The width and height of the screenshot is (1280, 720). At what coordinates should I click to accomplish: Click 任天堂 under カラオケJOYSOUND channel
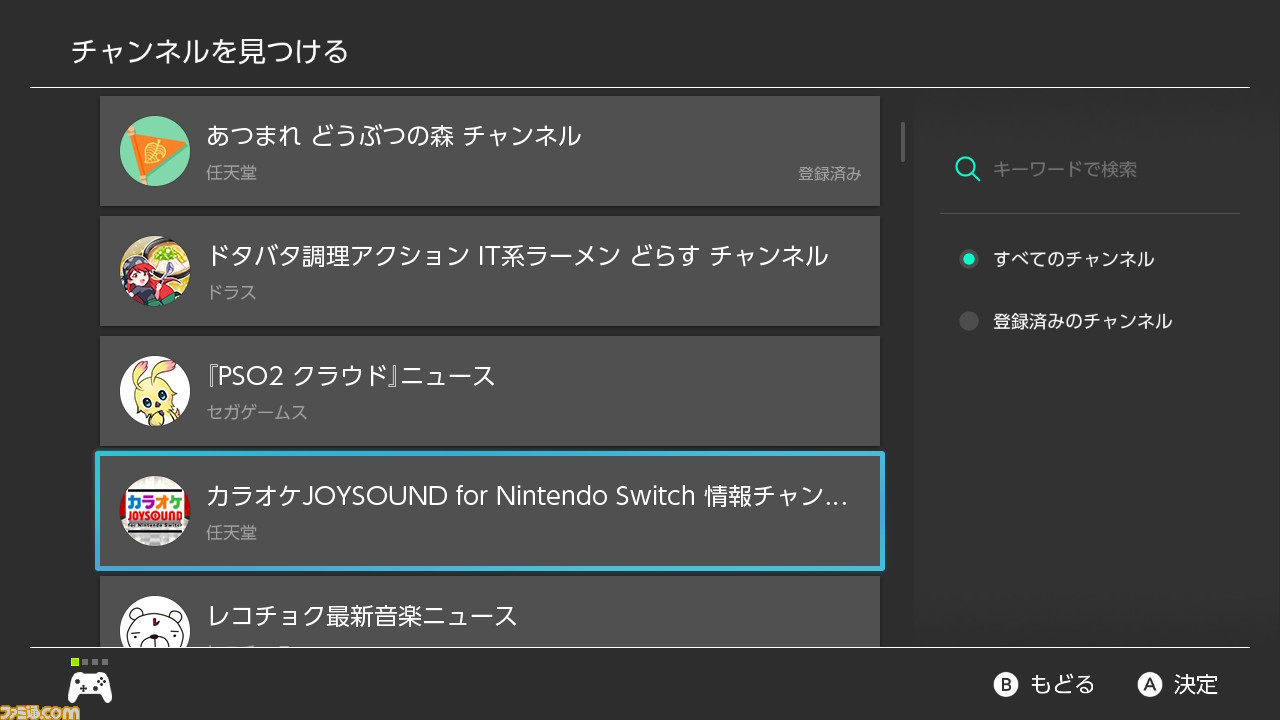coord(231,532)
